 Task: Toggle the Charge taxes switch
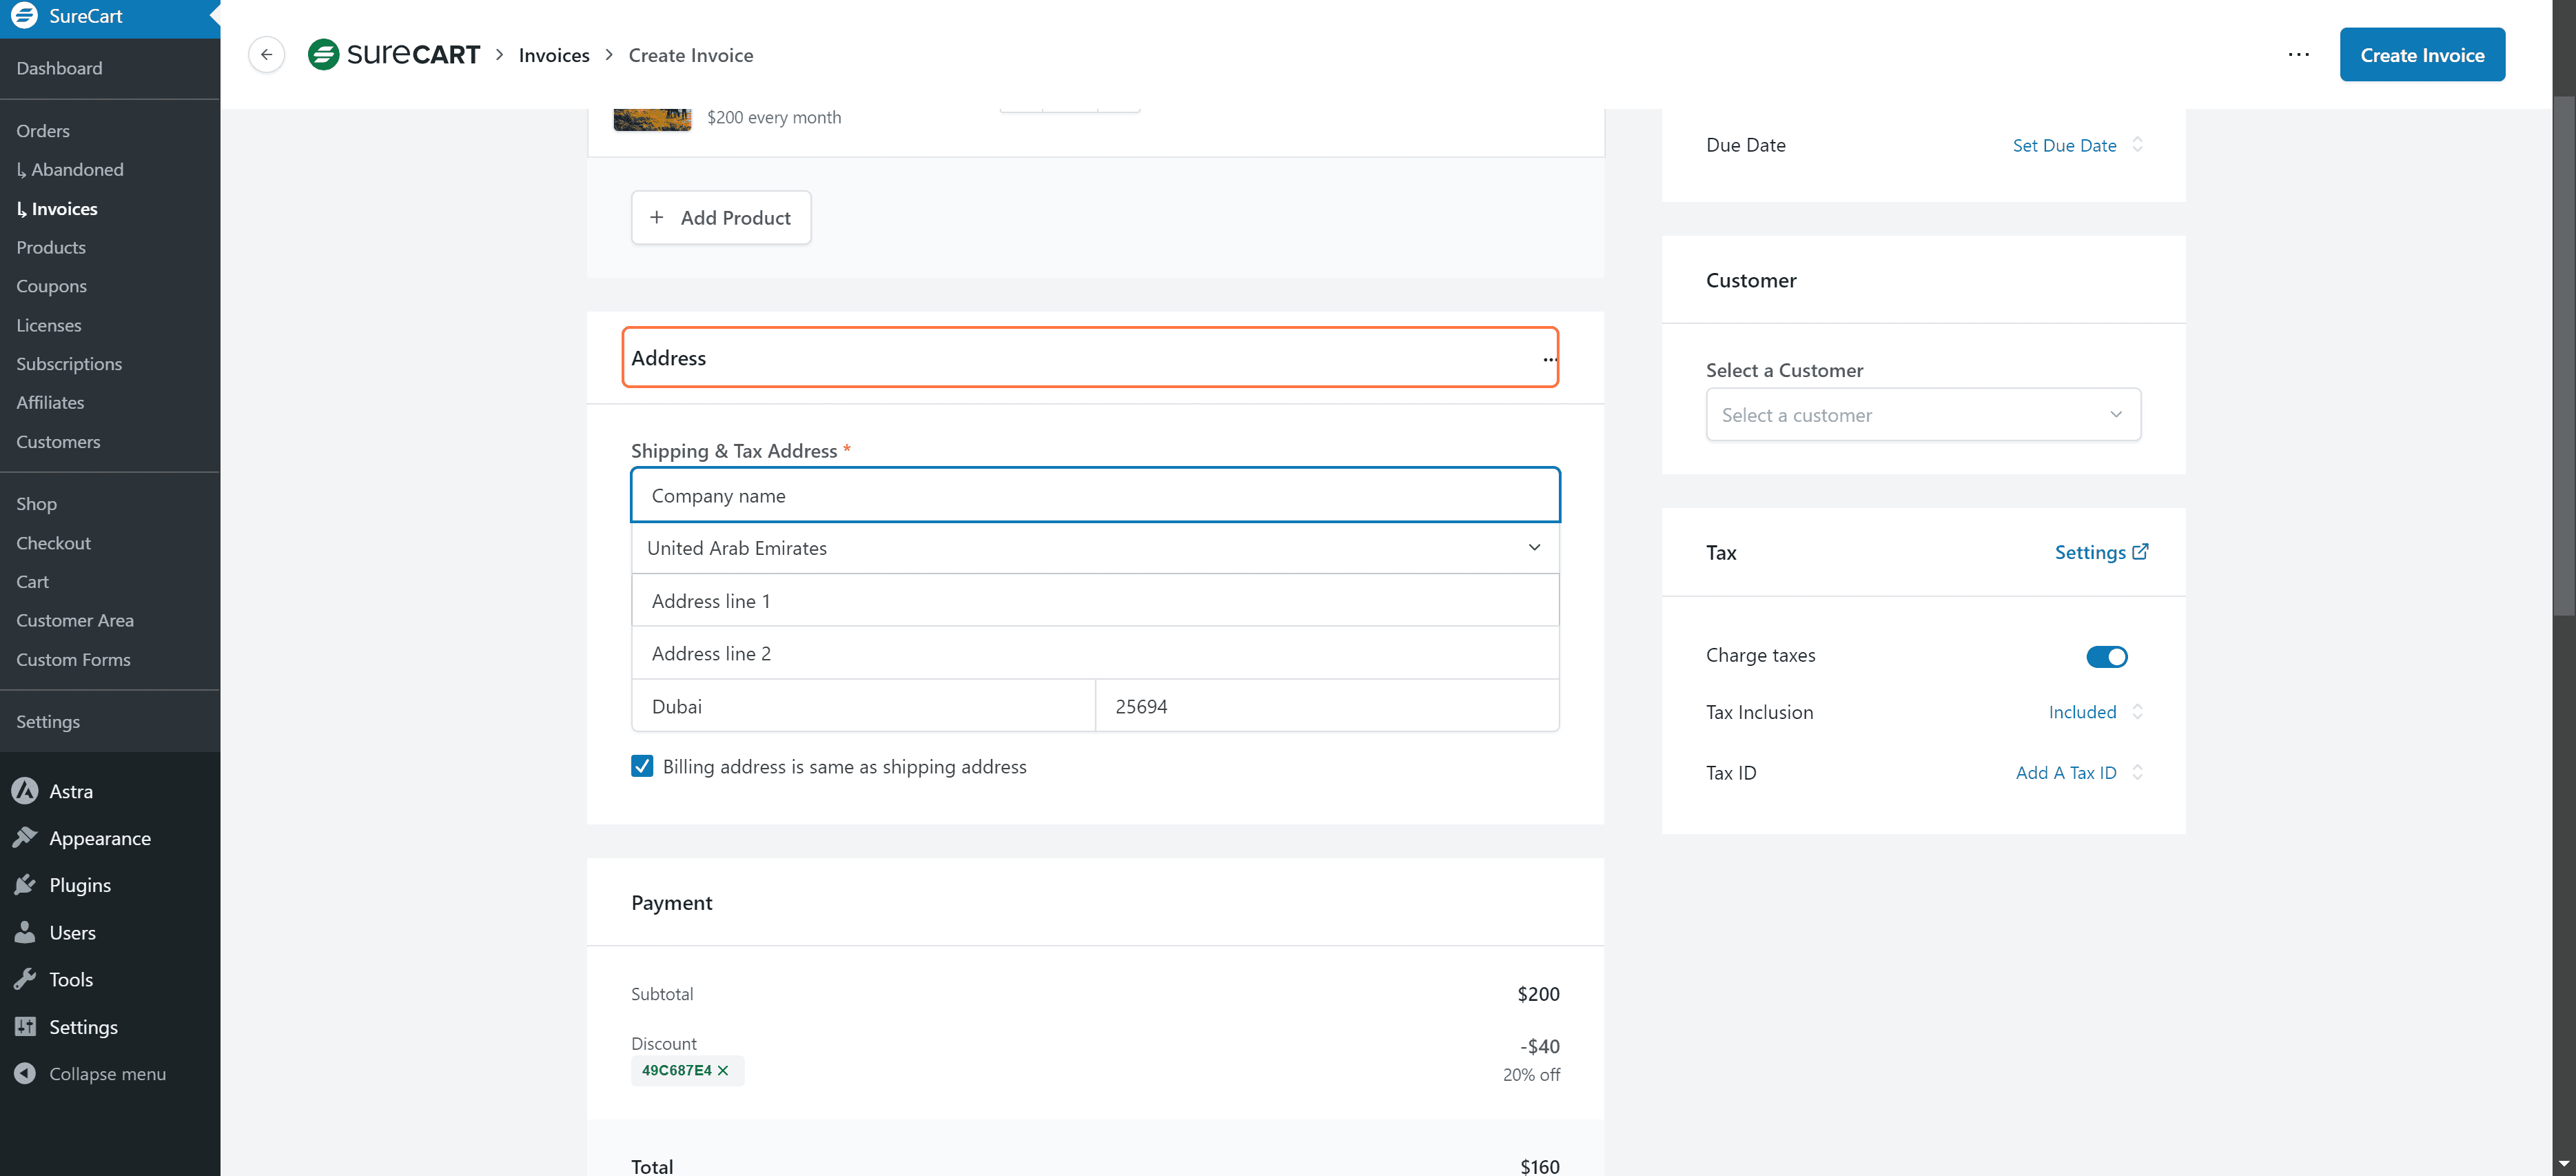[2106, 656]
